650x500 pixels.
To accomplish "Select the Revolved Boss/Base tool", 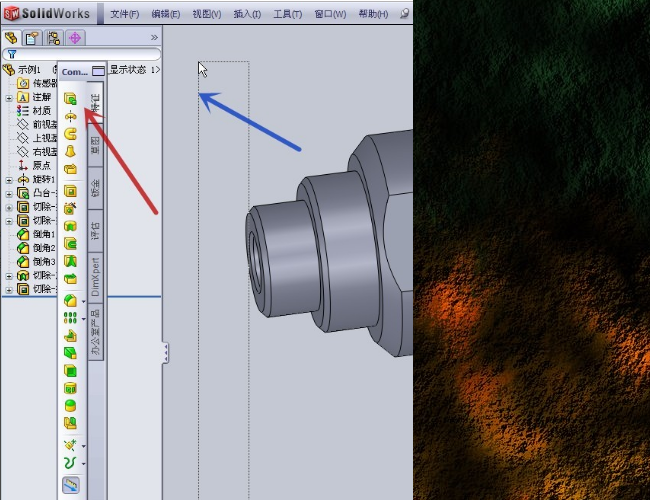I will coord(70,117).
